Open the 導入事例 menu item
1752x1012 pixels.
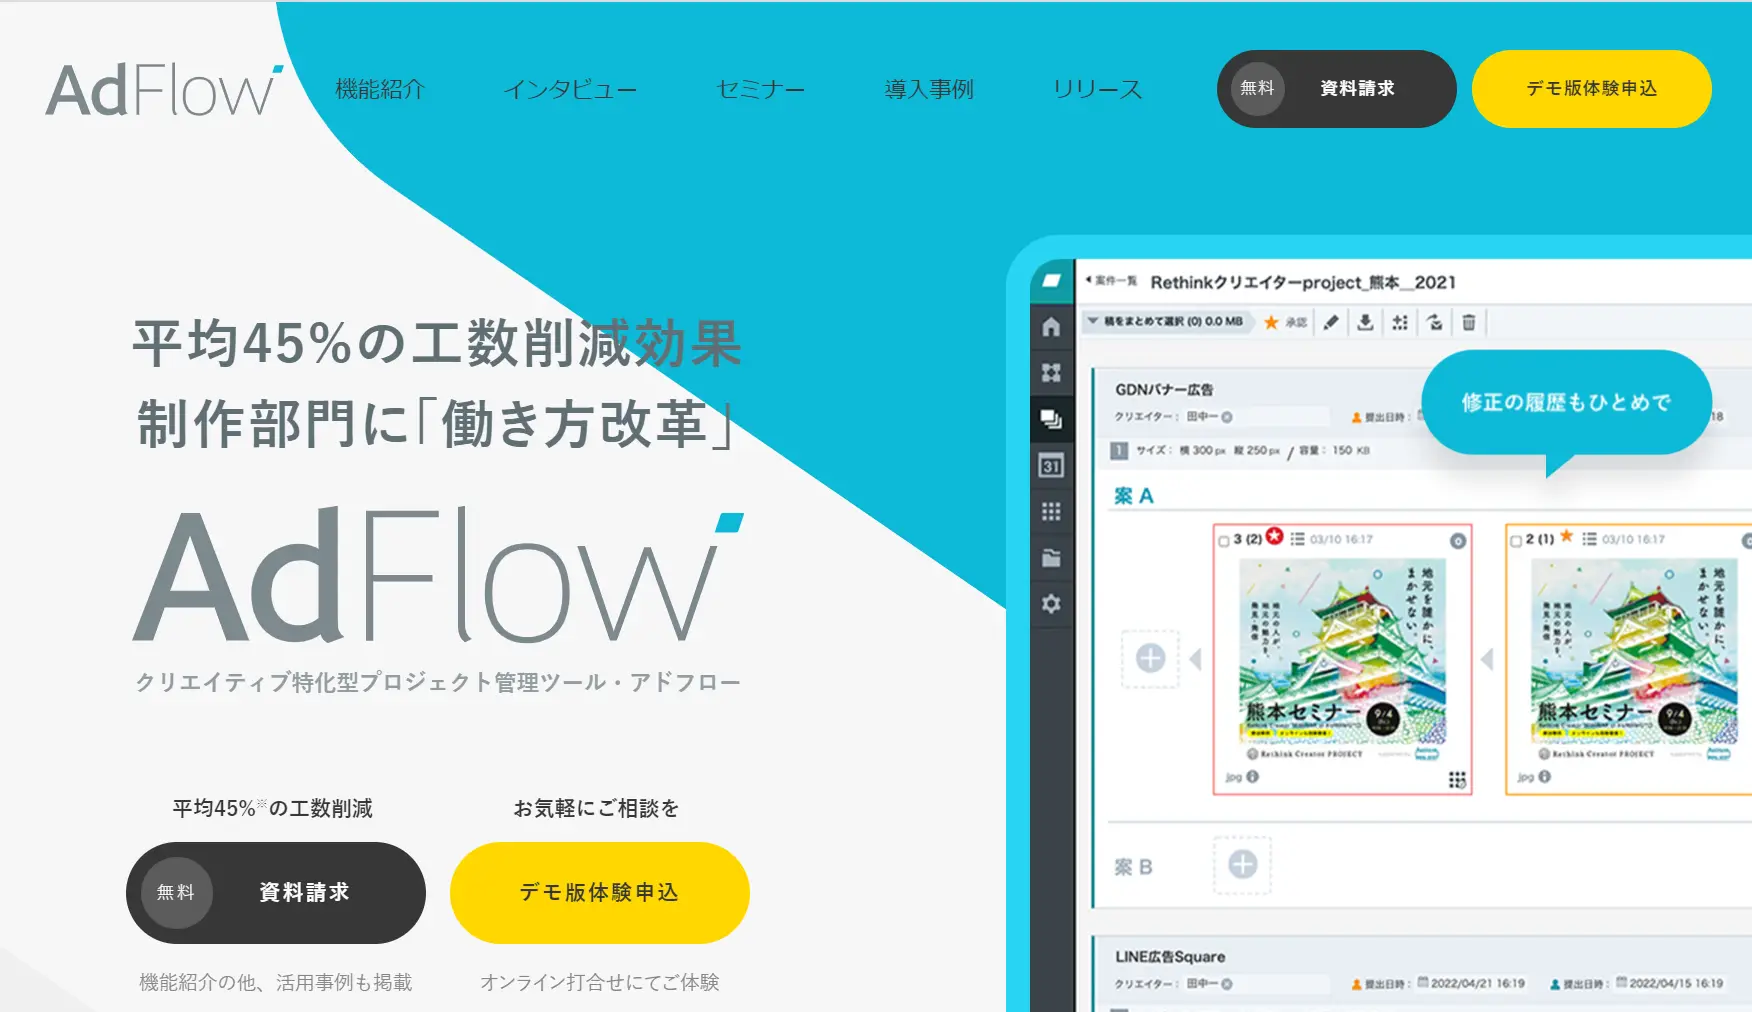tap(929, 89)
